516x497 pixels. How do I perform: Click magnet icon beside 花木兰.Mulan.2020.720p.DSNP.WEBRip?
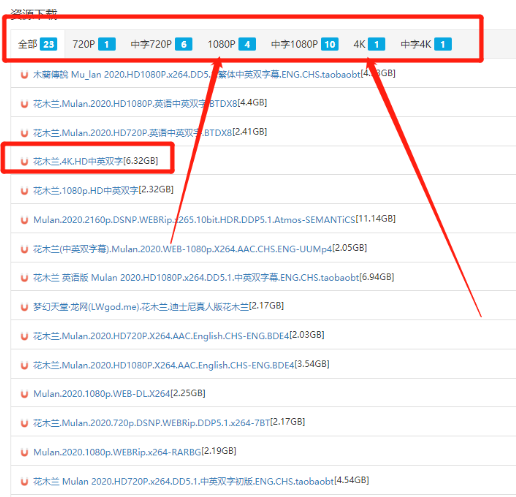(24, 423)
